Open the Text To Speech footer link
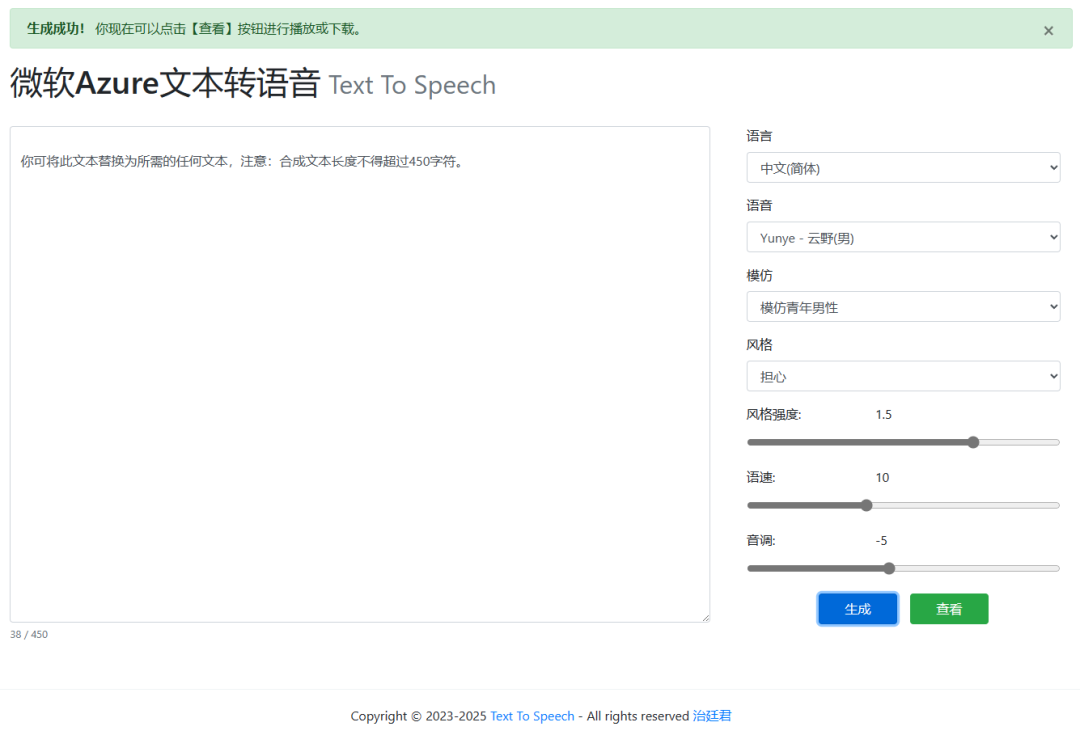Image resolution: width=1080 pixels, height=735 pixels. point(532,716)
